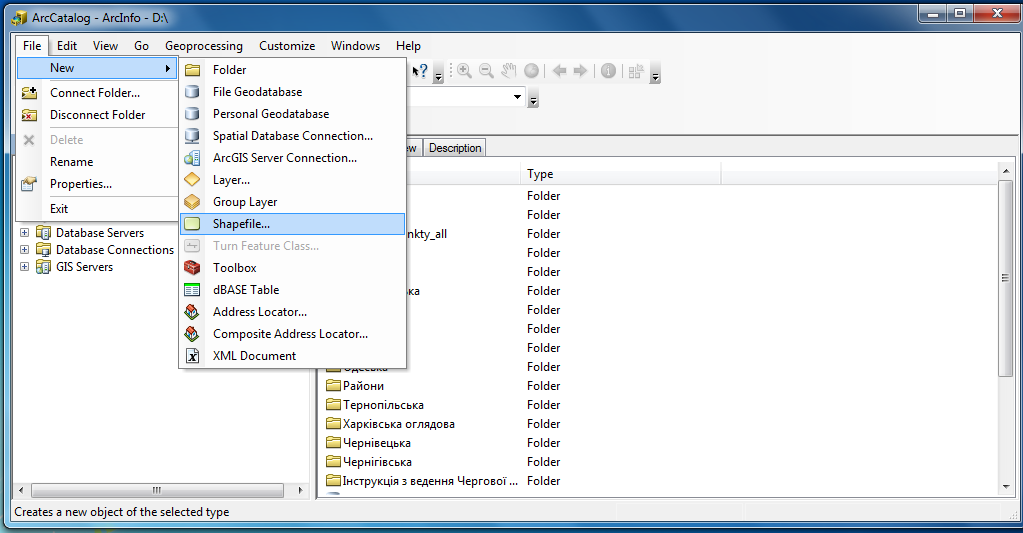
Task: Select GIS Servers in catalog tree
Action: point(84,267)
